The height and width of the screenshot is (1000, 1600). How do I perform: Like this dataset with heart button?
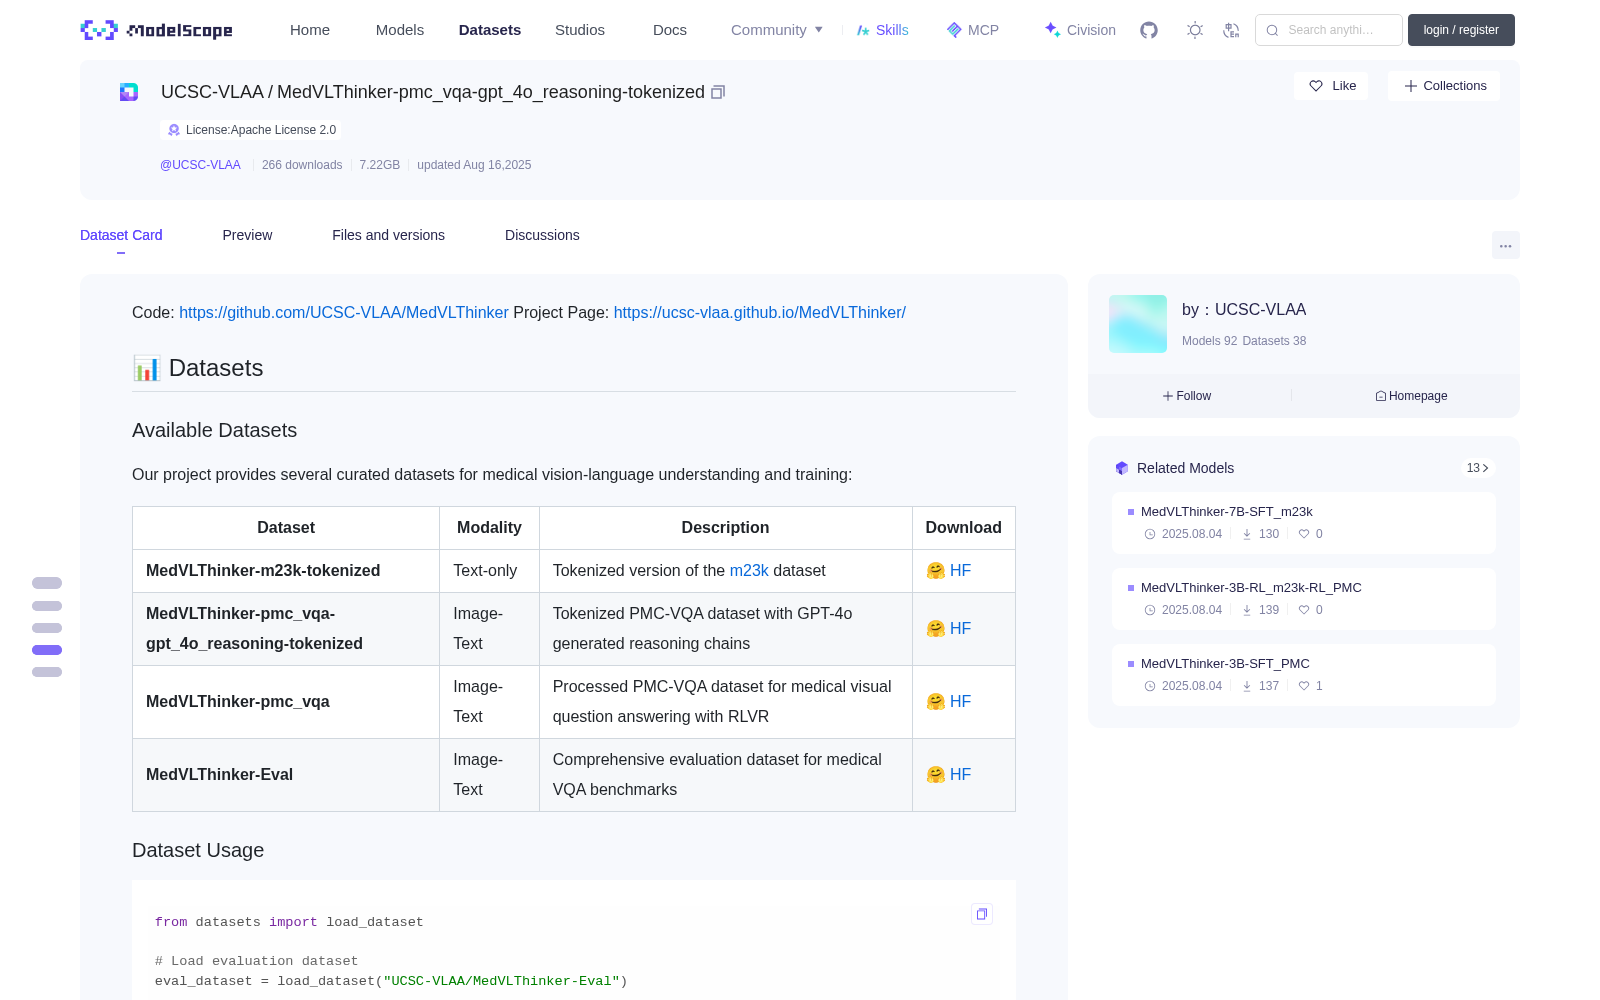1332,86
